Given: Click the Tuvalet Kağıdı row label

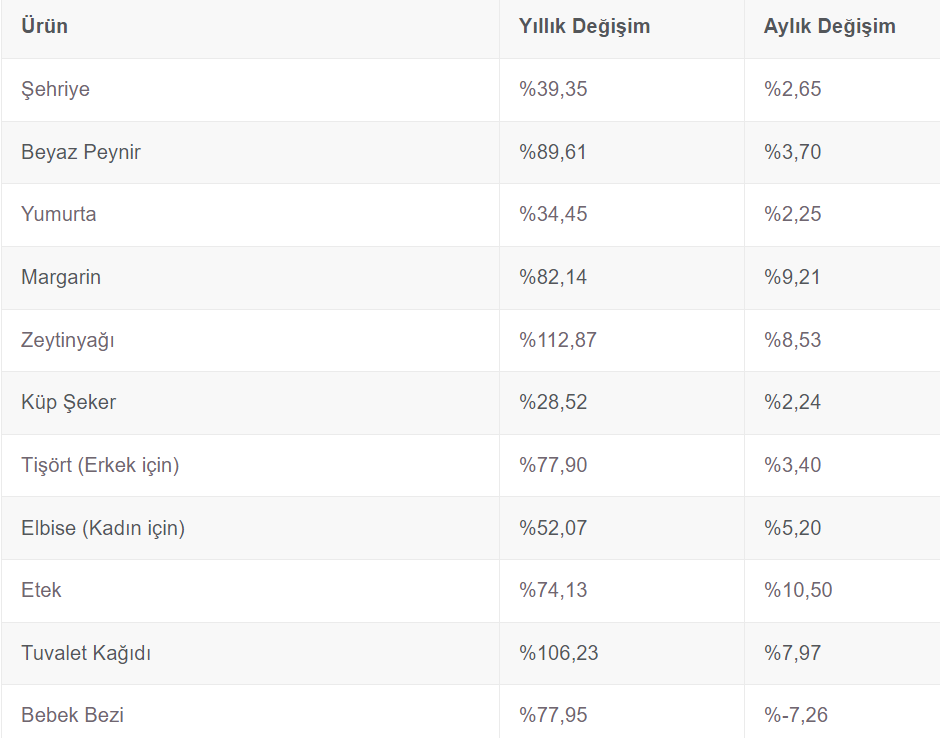Looking at the screenshot, I should (86, 654).
